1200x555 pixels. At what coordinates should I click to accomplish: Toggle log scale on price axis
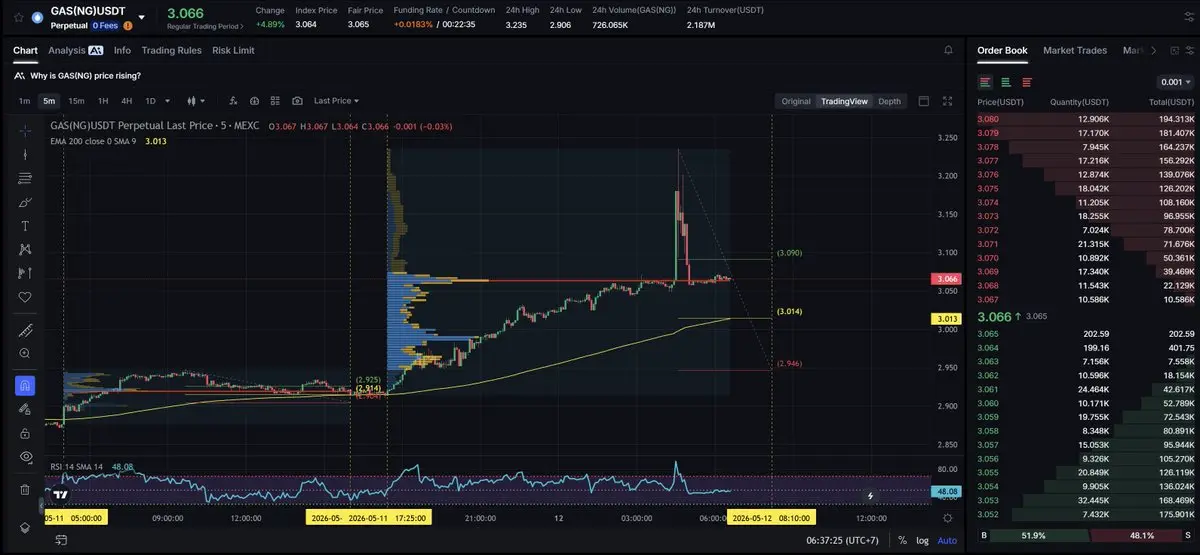pos(921,540)
